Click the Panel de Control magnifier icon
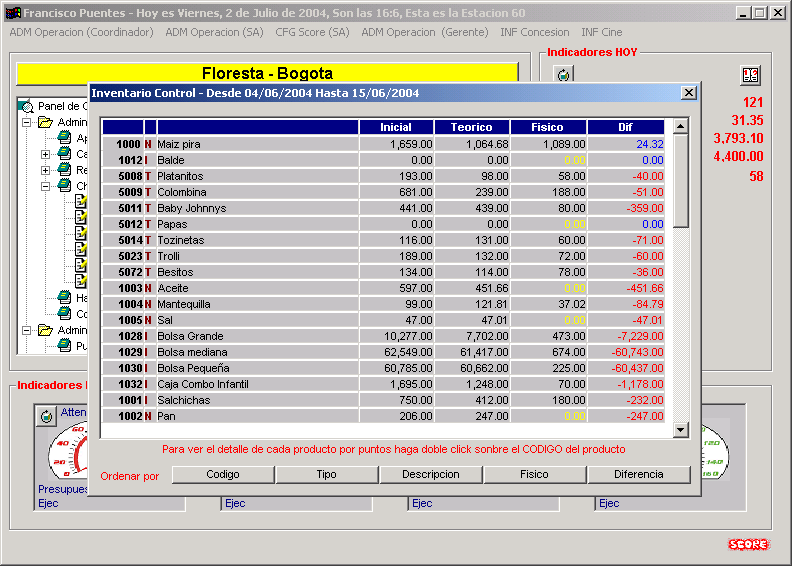The image size is (792, 566). (x=26, y=106)
